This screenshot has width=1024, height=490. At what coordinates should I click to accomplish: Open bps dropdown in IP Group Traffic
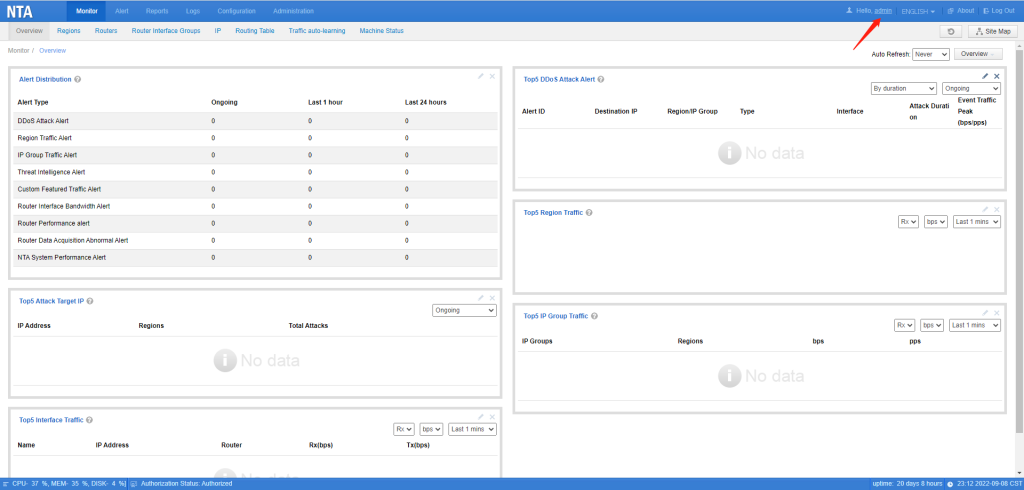click(931, 325)
